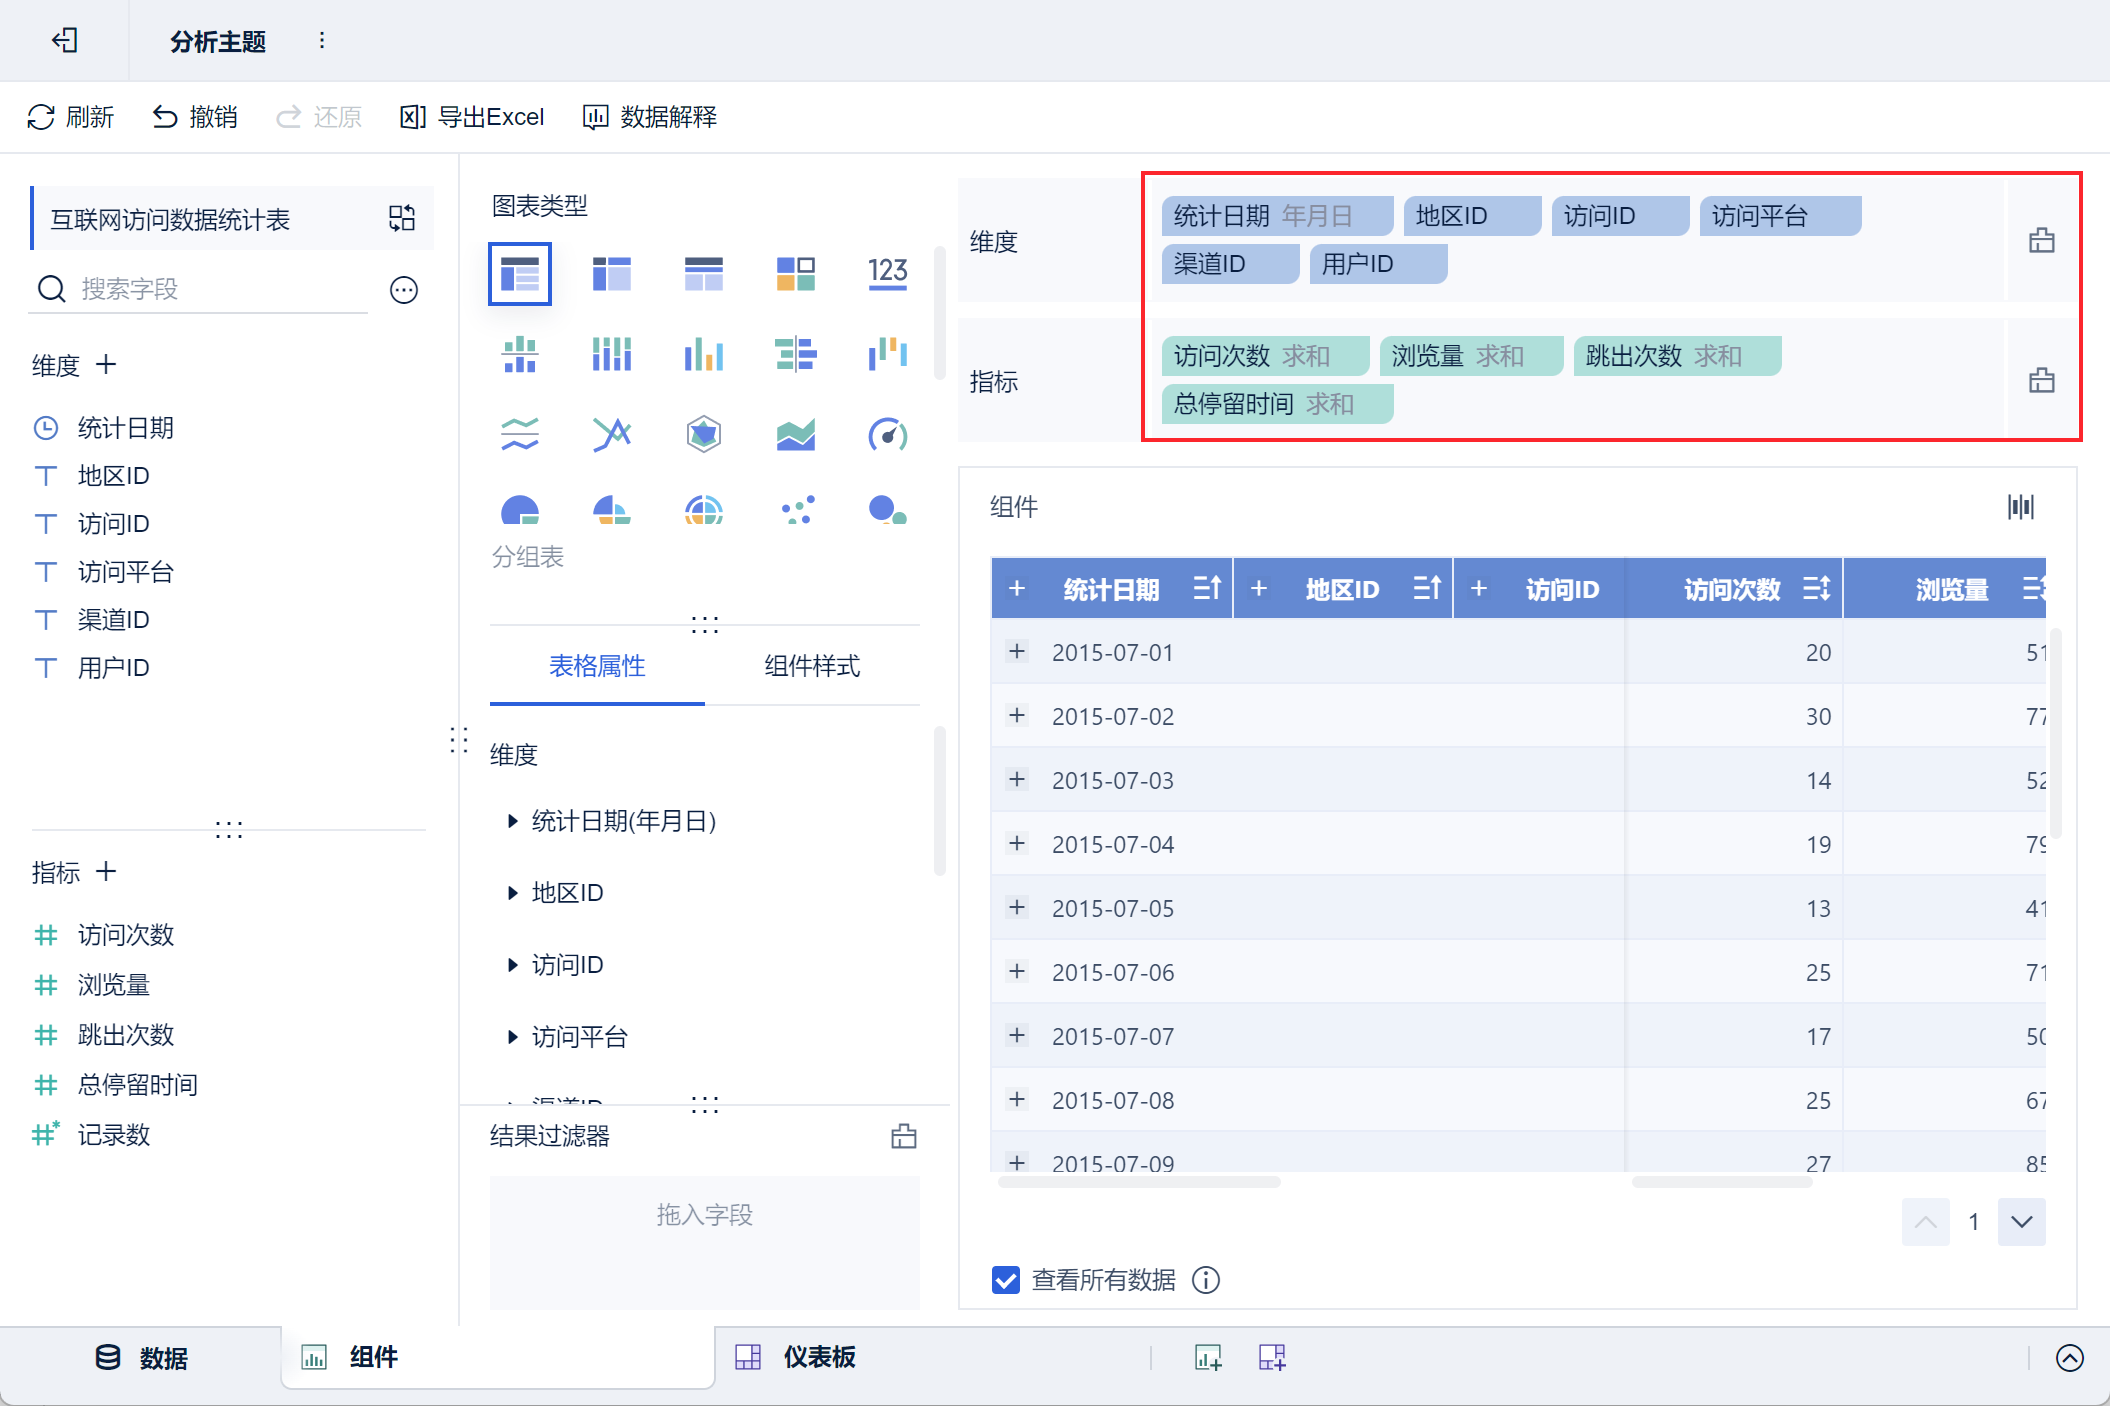Go to next page with down arrow

(x=2021, y=1222)
